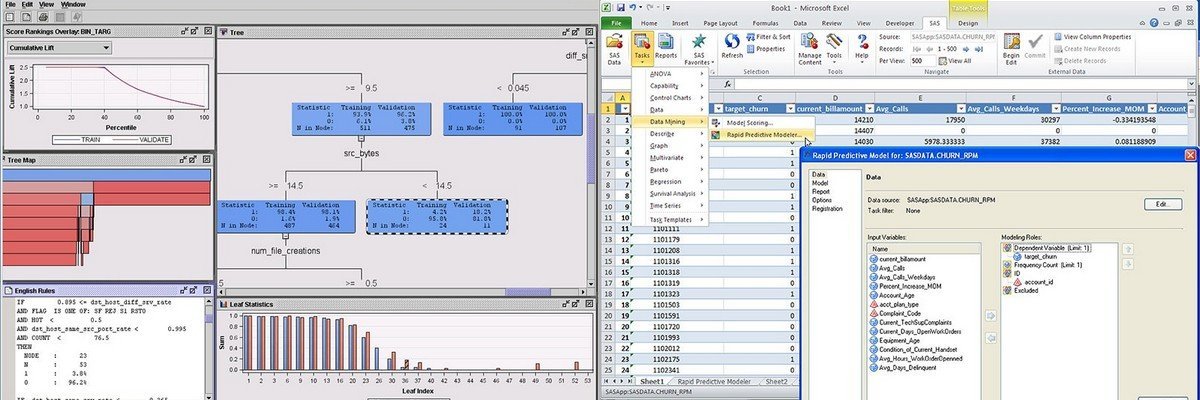Open the Reports ribbon button
The image size is (1200, 400).
pos(666,48)
